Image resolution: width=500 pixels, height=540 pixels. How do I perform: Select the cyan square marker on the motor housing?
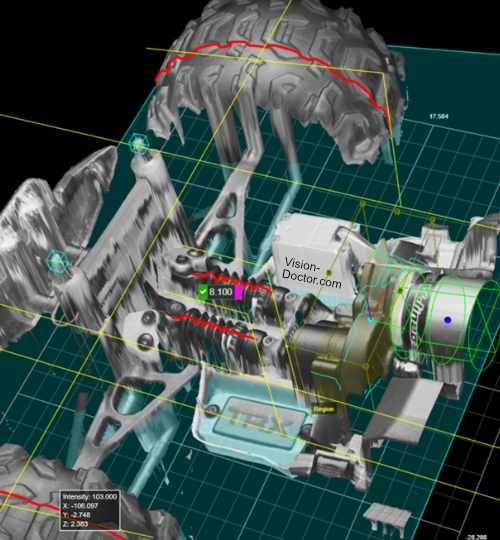coord(371,320)
